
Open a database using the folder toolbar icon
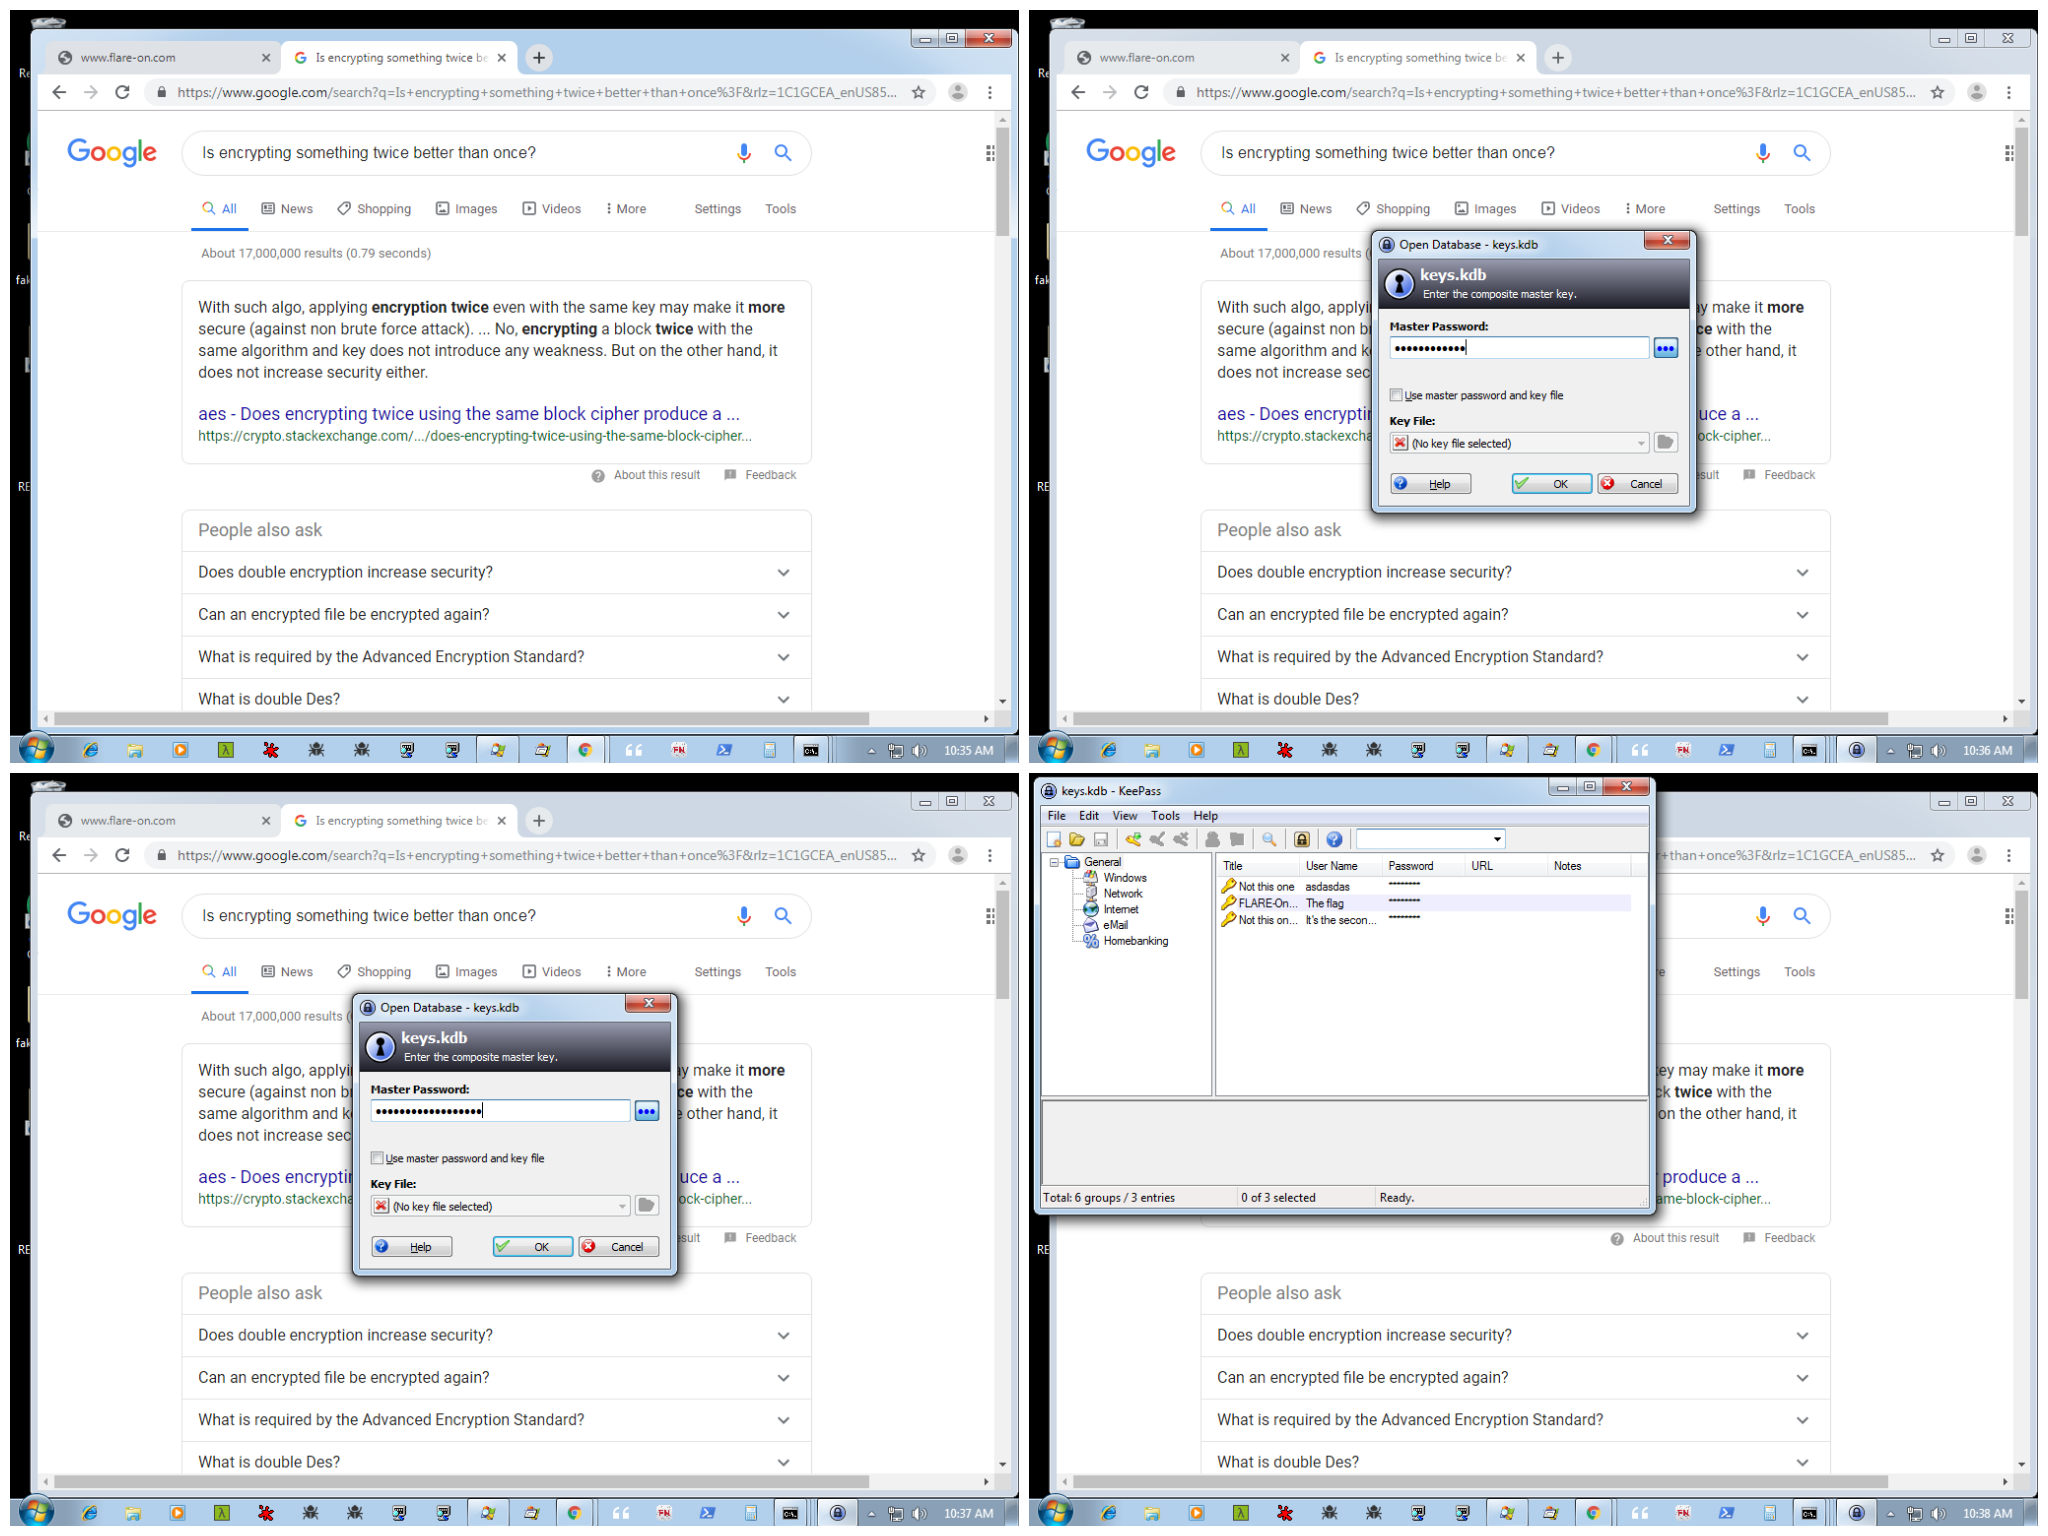1077,839
